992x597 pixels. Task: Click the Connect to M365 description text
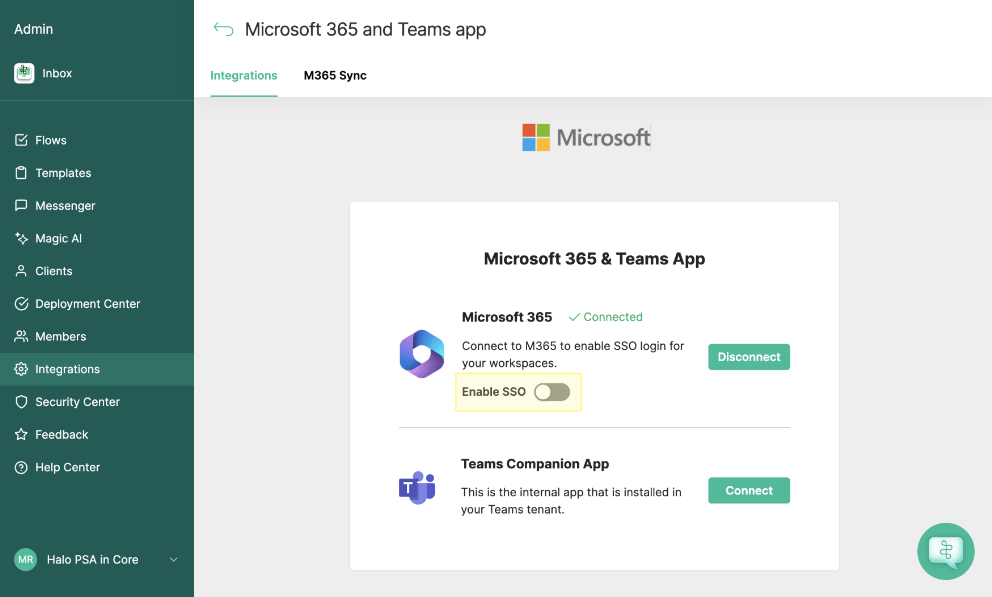coord(573,354)
